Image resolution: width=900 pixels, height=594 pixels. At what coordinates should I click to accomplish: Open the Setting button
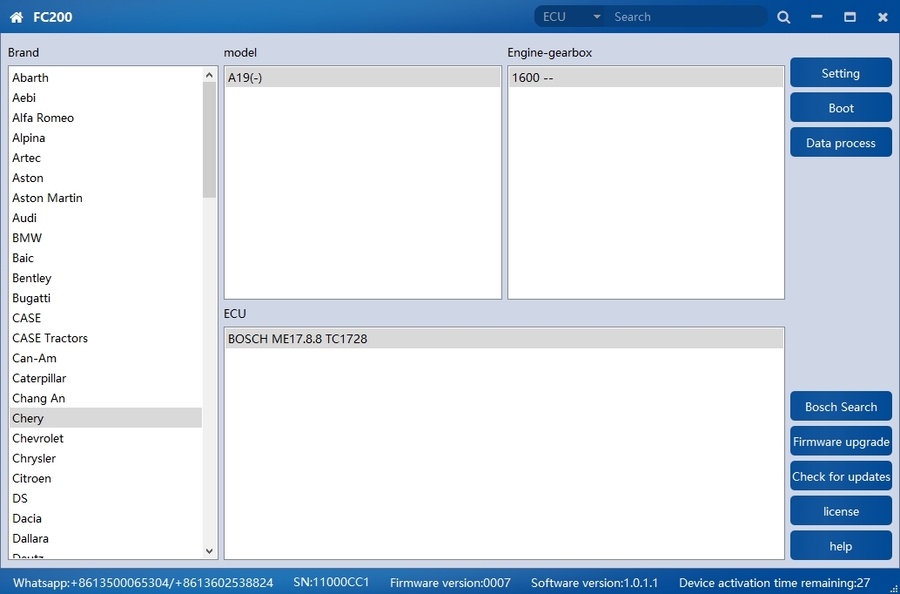pos(840,73)
